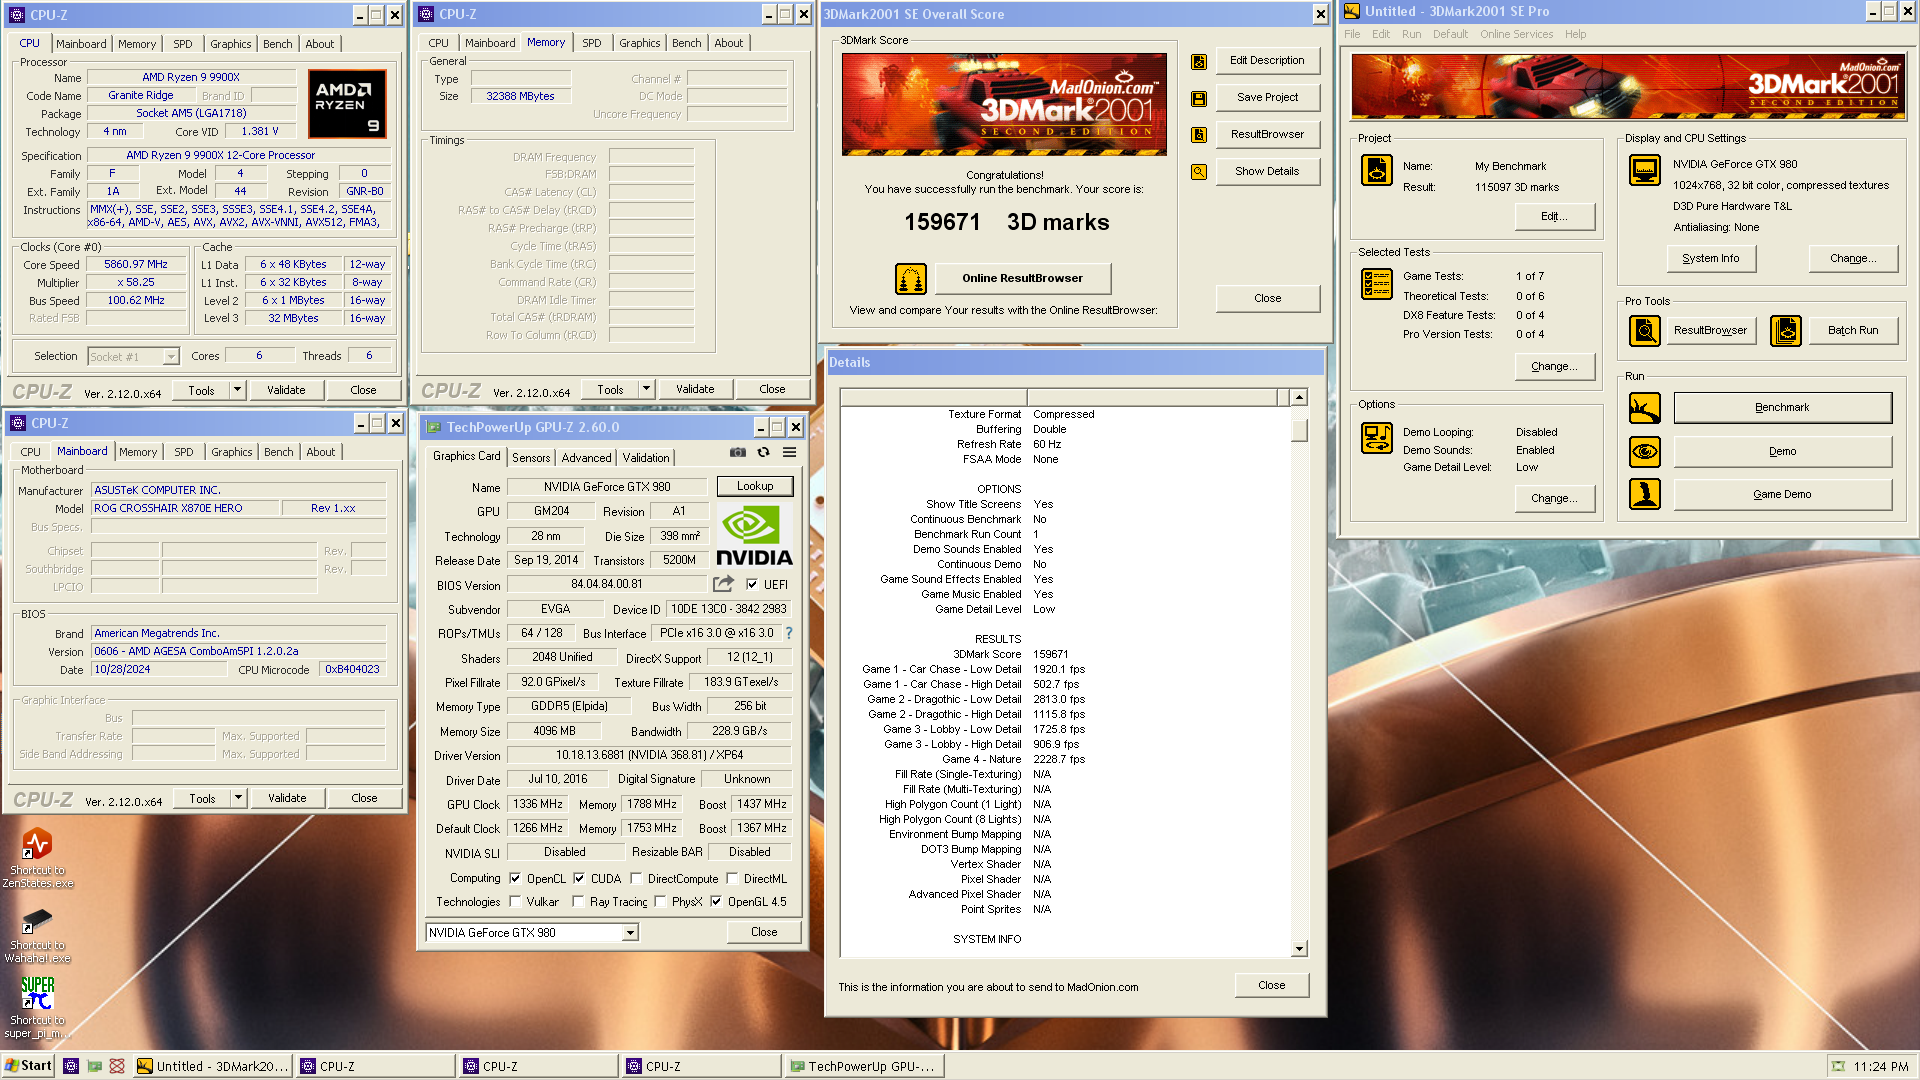Screen dimensions: 1920x1080
Task: Open the Online Services menu in 3DMark2001
Action: click(1516, 34)
